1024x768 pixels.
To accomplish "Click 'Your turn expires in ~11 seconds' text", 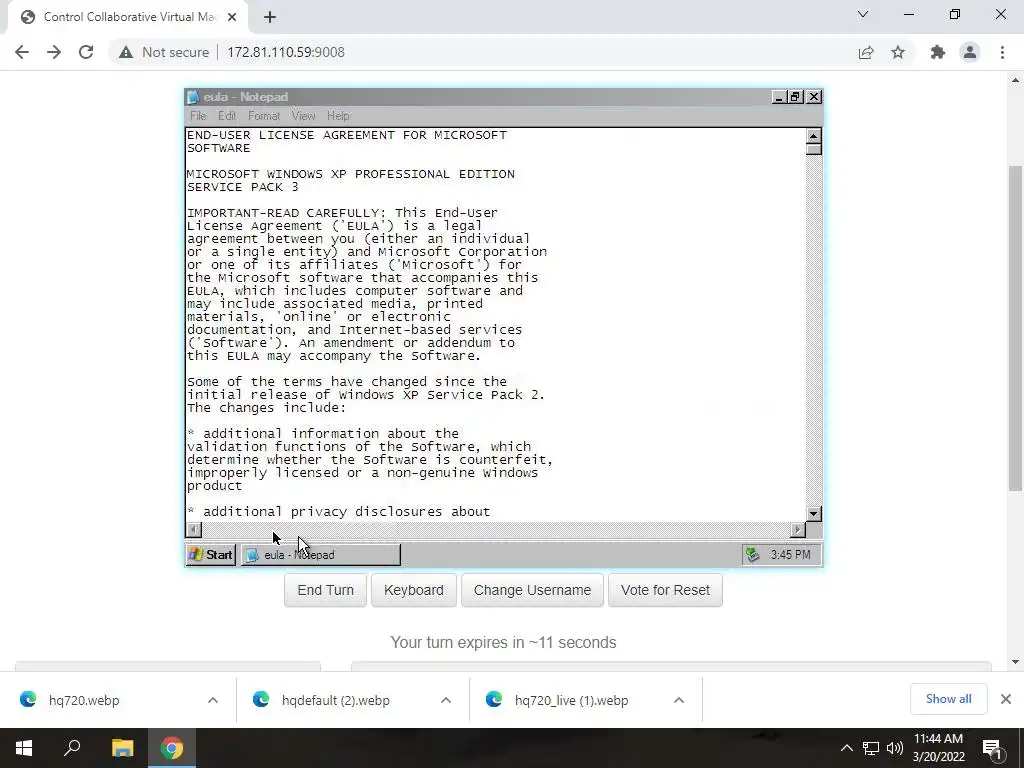I will 503,643.
